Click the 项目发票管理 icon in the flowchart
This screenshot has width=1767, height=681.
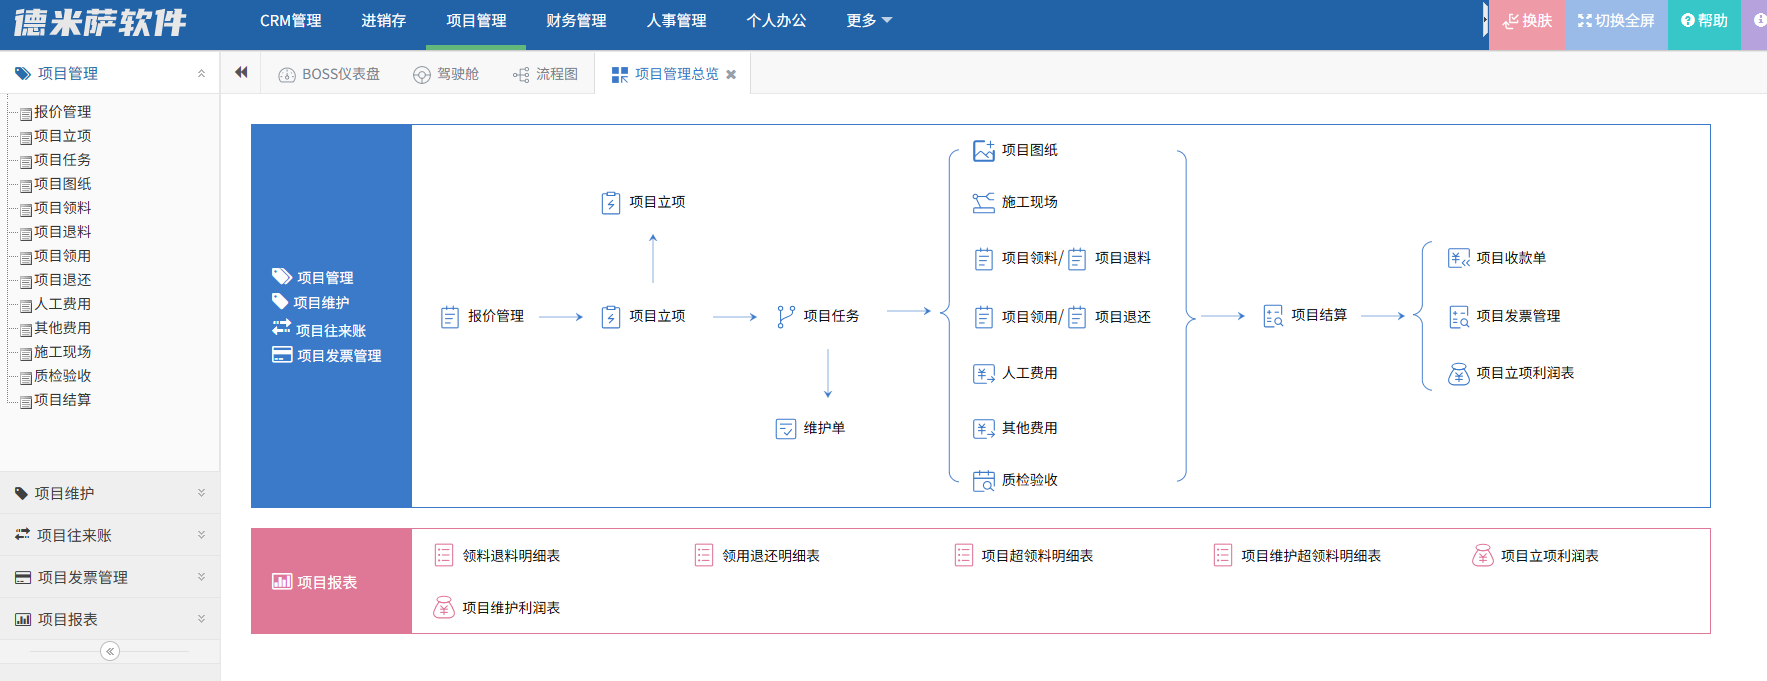[x=1459, y=317]
